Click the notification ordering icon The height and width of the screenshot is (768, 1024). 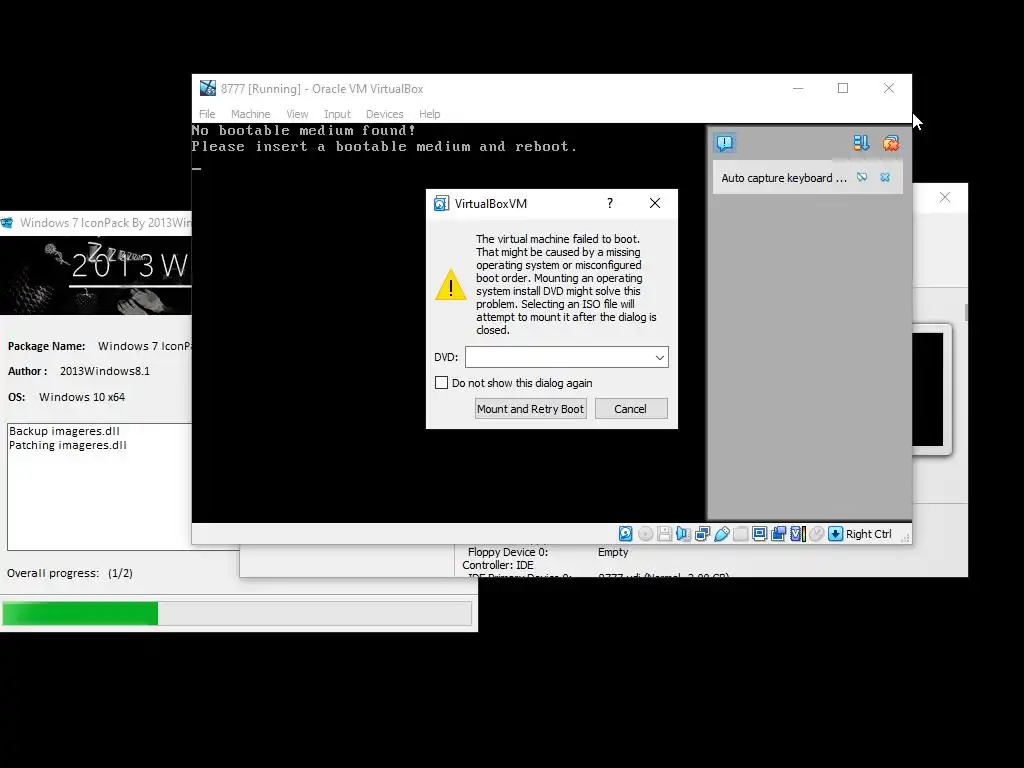pos(861,143)
